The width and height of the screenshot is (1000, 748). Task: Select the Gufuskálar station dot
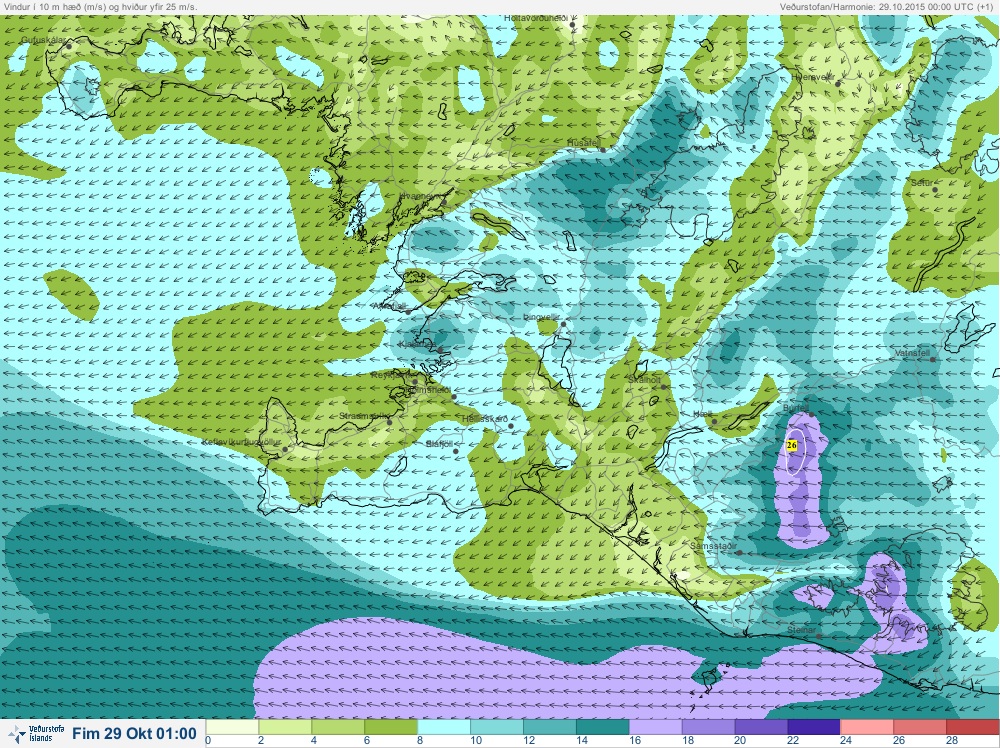(x=69, y=46)
